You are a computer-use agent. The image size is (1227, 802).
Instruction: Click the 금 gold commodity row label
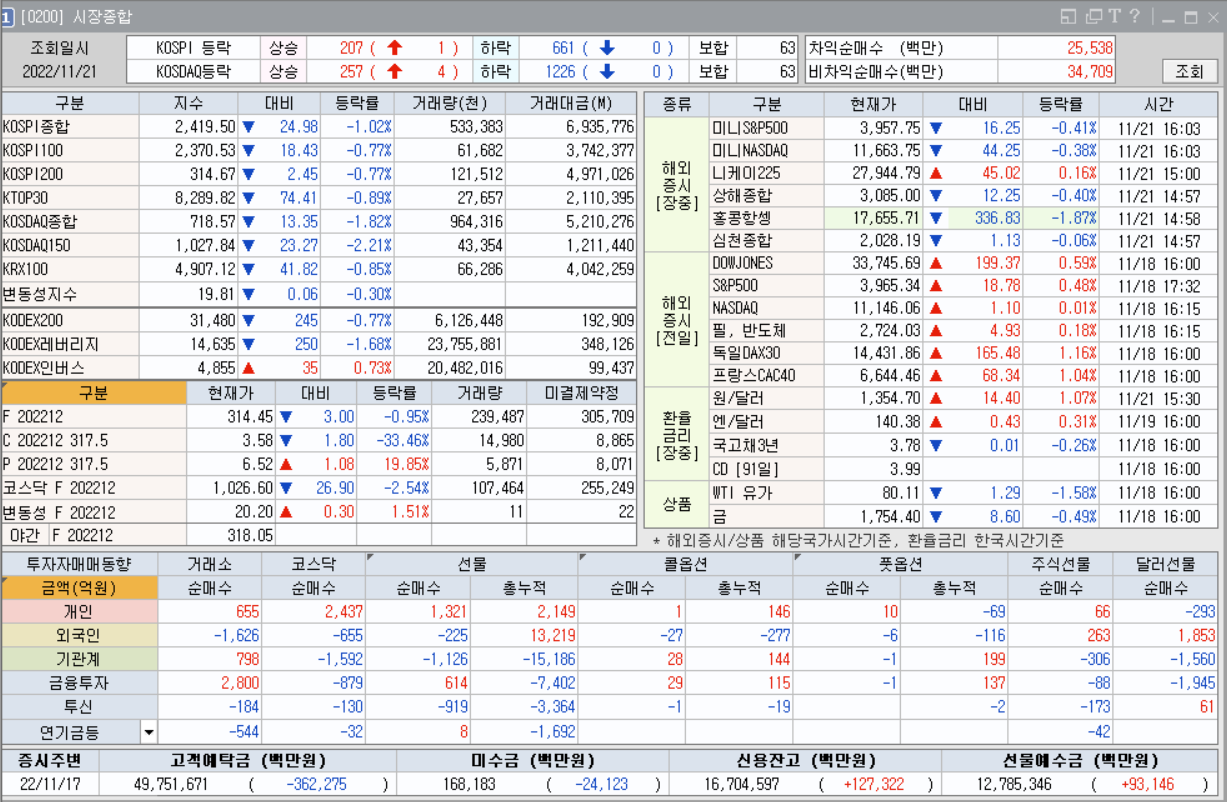[x=765, y=516]
